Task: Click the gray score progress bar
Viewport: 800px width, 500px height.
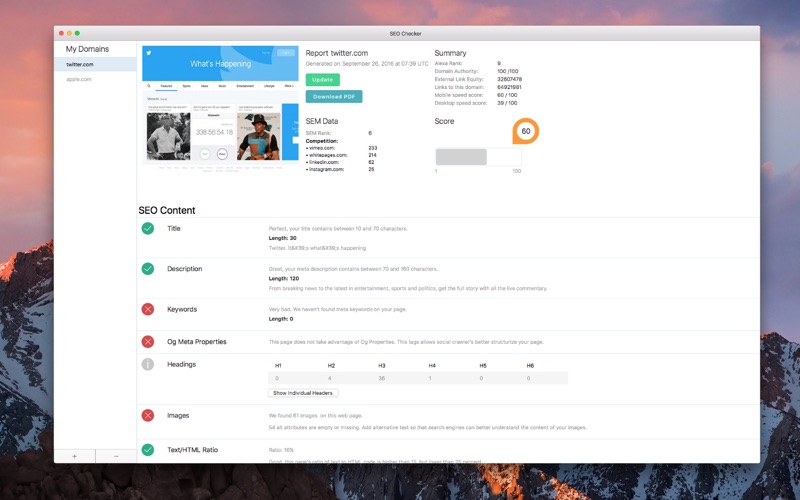Action: tap(478, 157)
